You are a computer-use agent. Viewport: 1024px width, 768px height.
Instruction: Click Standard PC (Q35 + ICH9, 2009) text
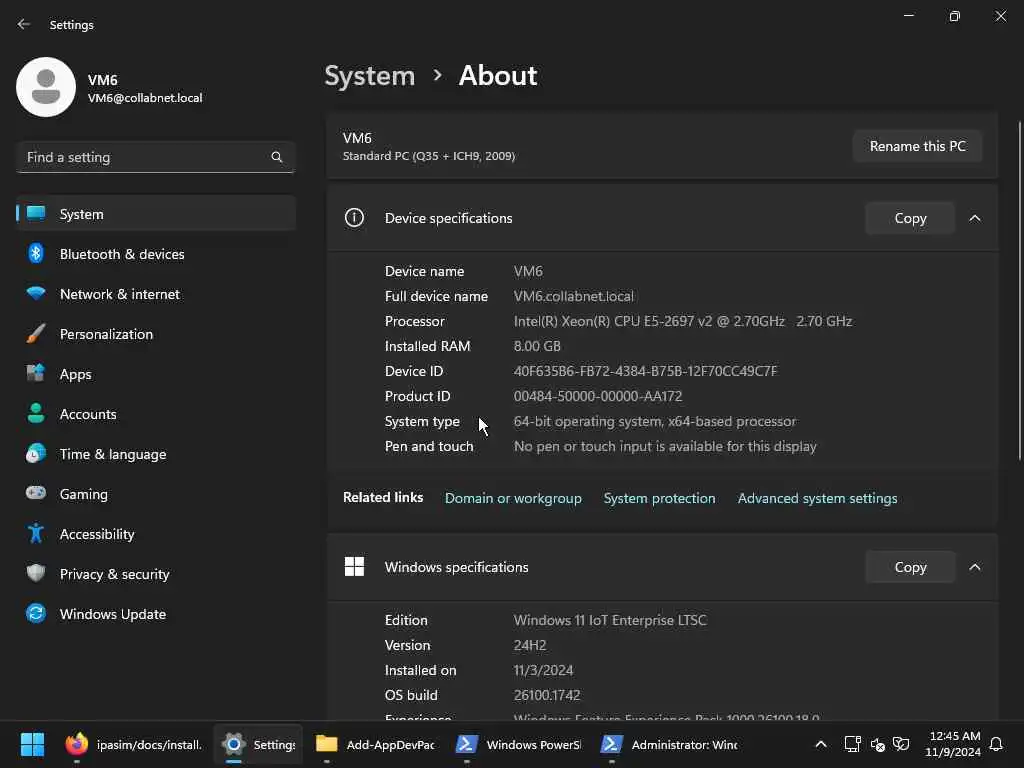pos(428,156)
